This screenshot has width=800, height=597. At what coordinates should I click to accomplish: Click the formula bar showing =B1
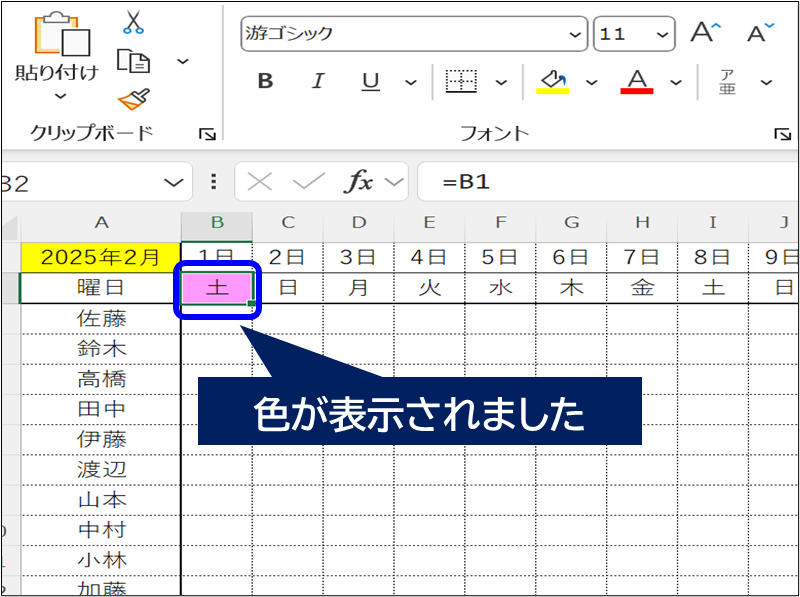click(x=600, y=182)
